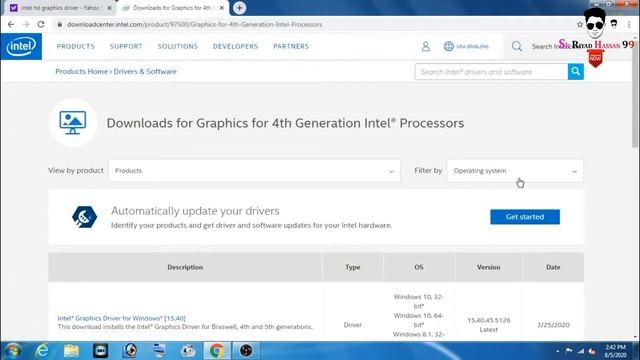
Task: Click the taskbar icon right of folders
Action: tap(100, 351)
